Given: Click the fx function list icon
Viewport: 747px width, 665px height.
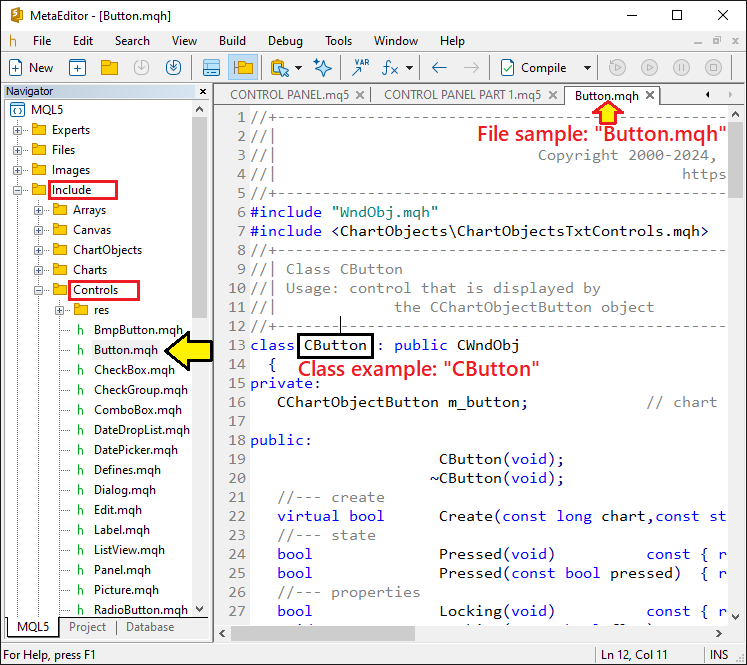Looking at the screenshot, I should pyautogui.click(x=390, y=68).
